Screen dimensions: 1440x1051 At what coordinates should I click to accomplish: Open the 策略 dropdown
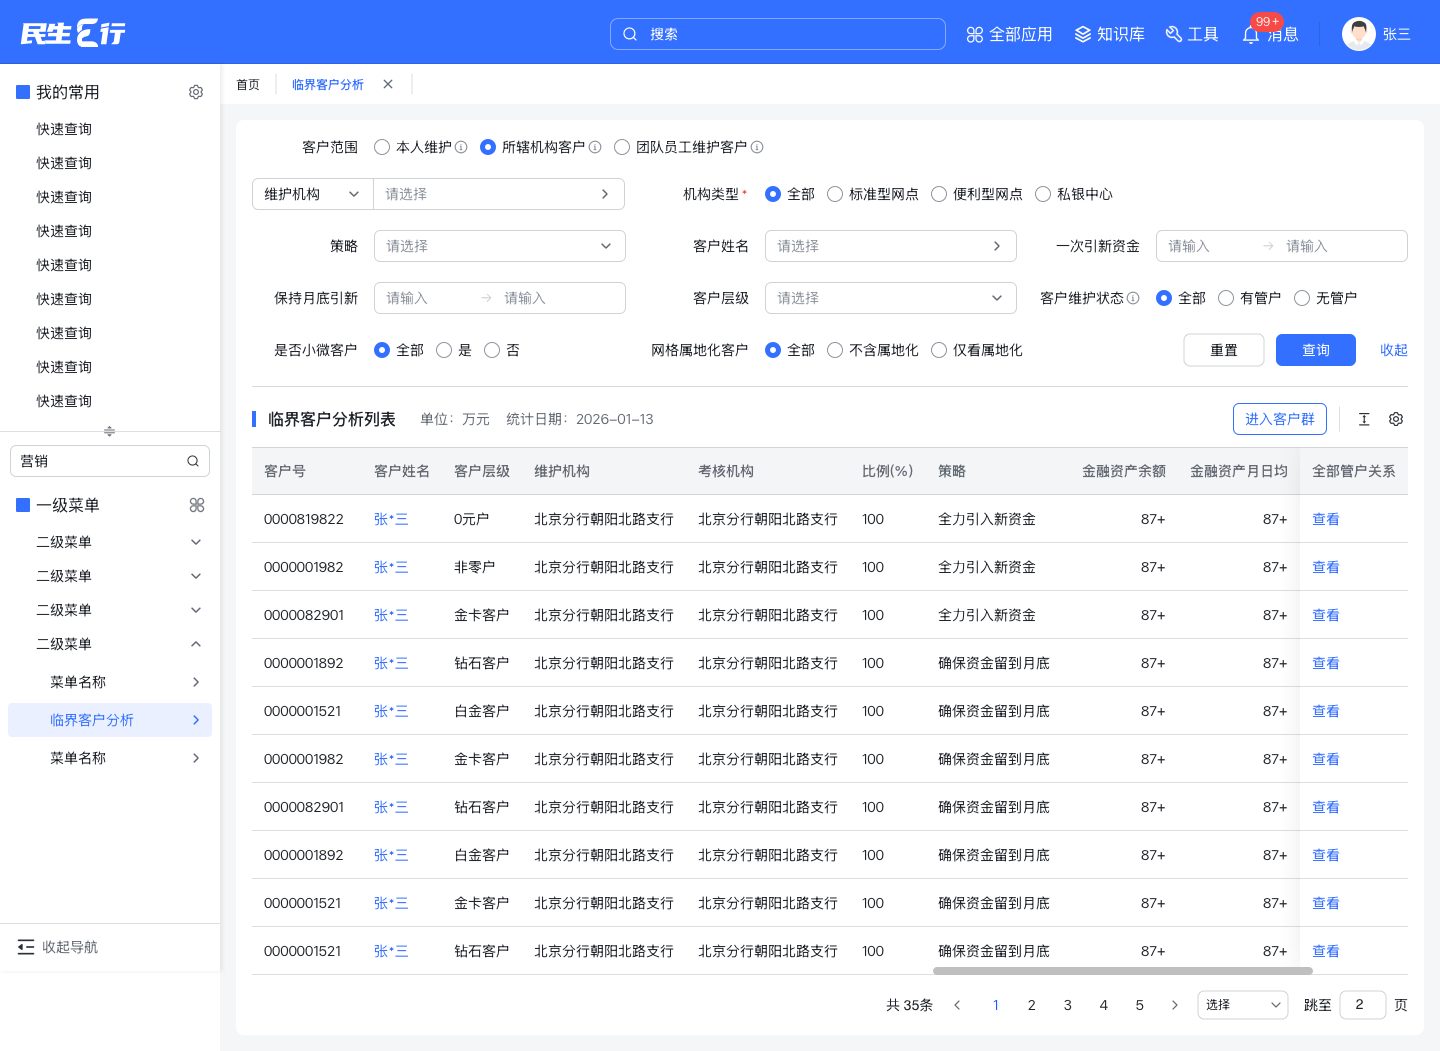(500, 246)
